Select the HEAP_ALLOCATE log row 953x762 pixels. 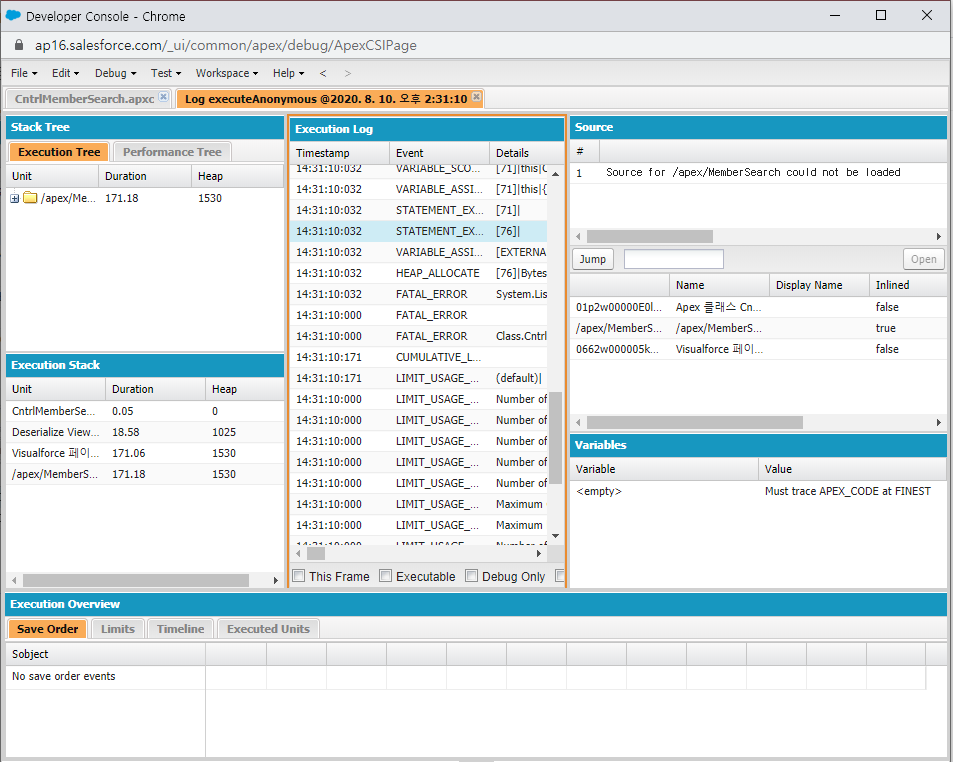(x=419, y=273)
